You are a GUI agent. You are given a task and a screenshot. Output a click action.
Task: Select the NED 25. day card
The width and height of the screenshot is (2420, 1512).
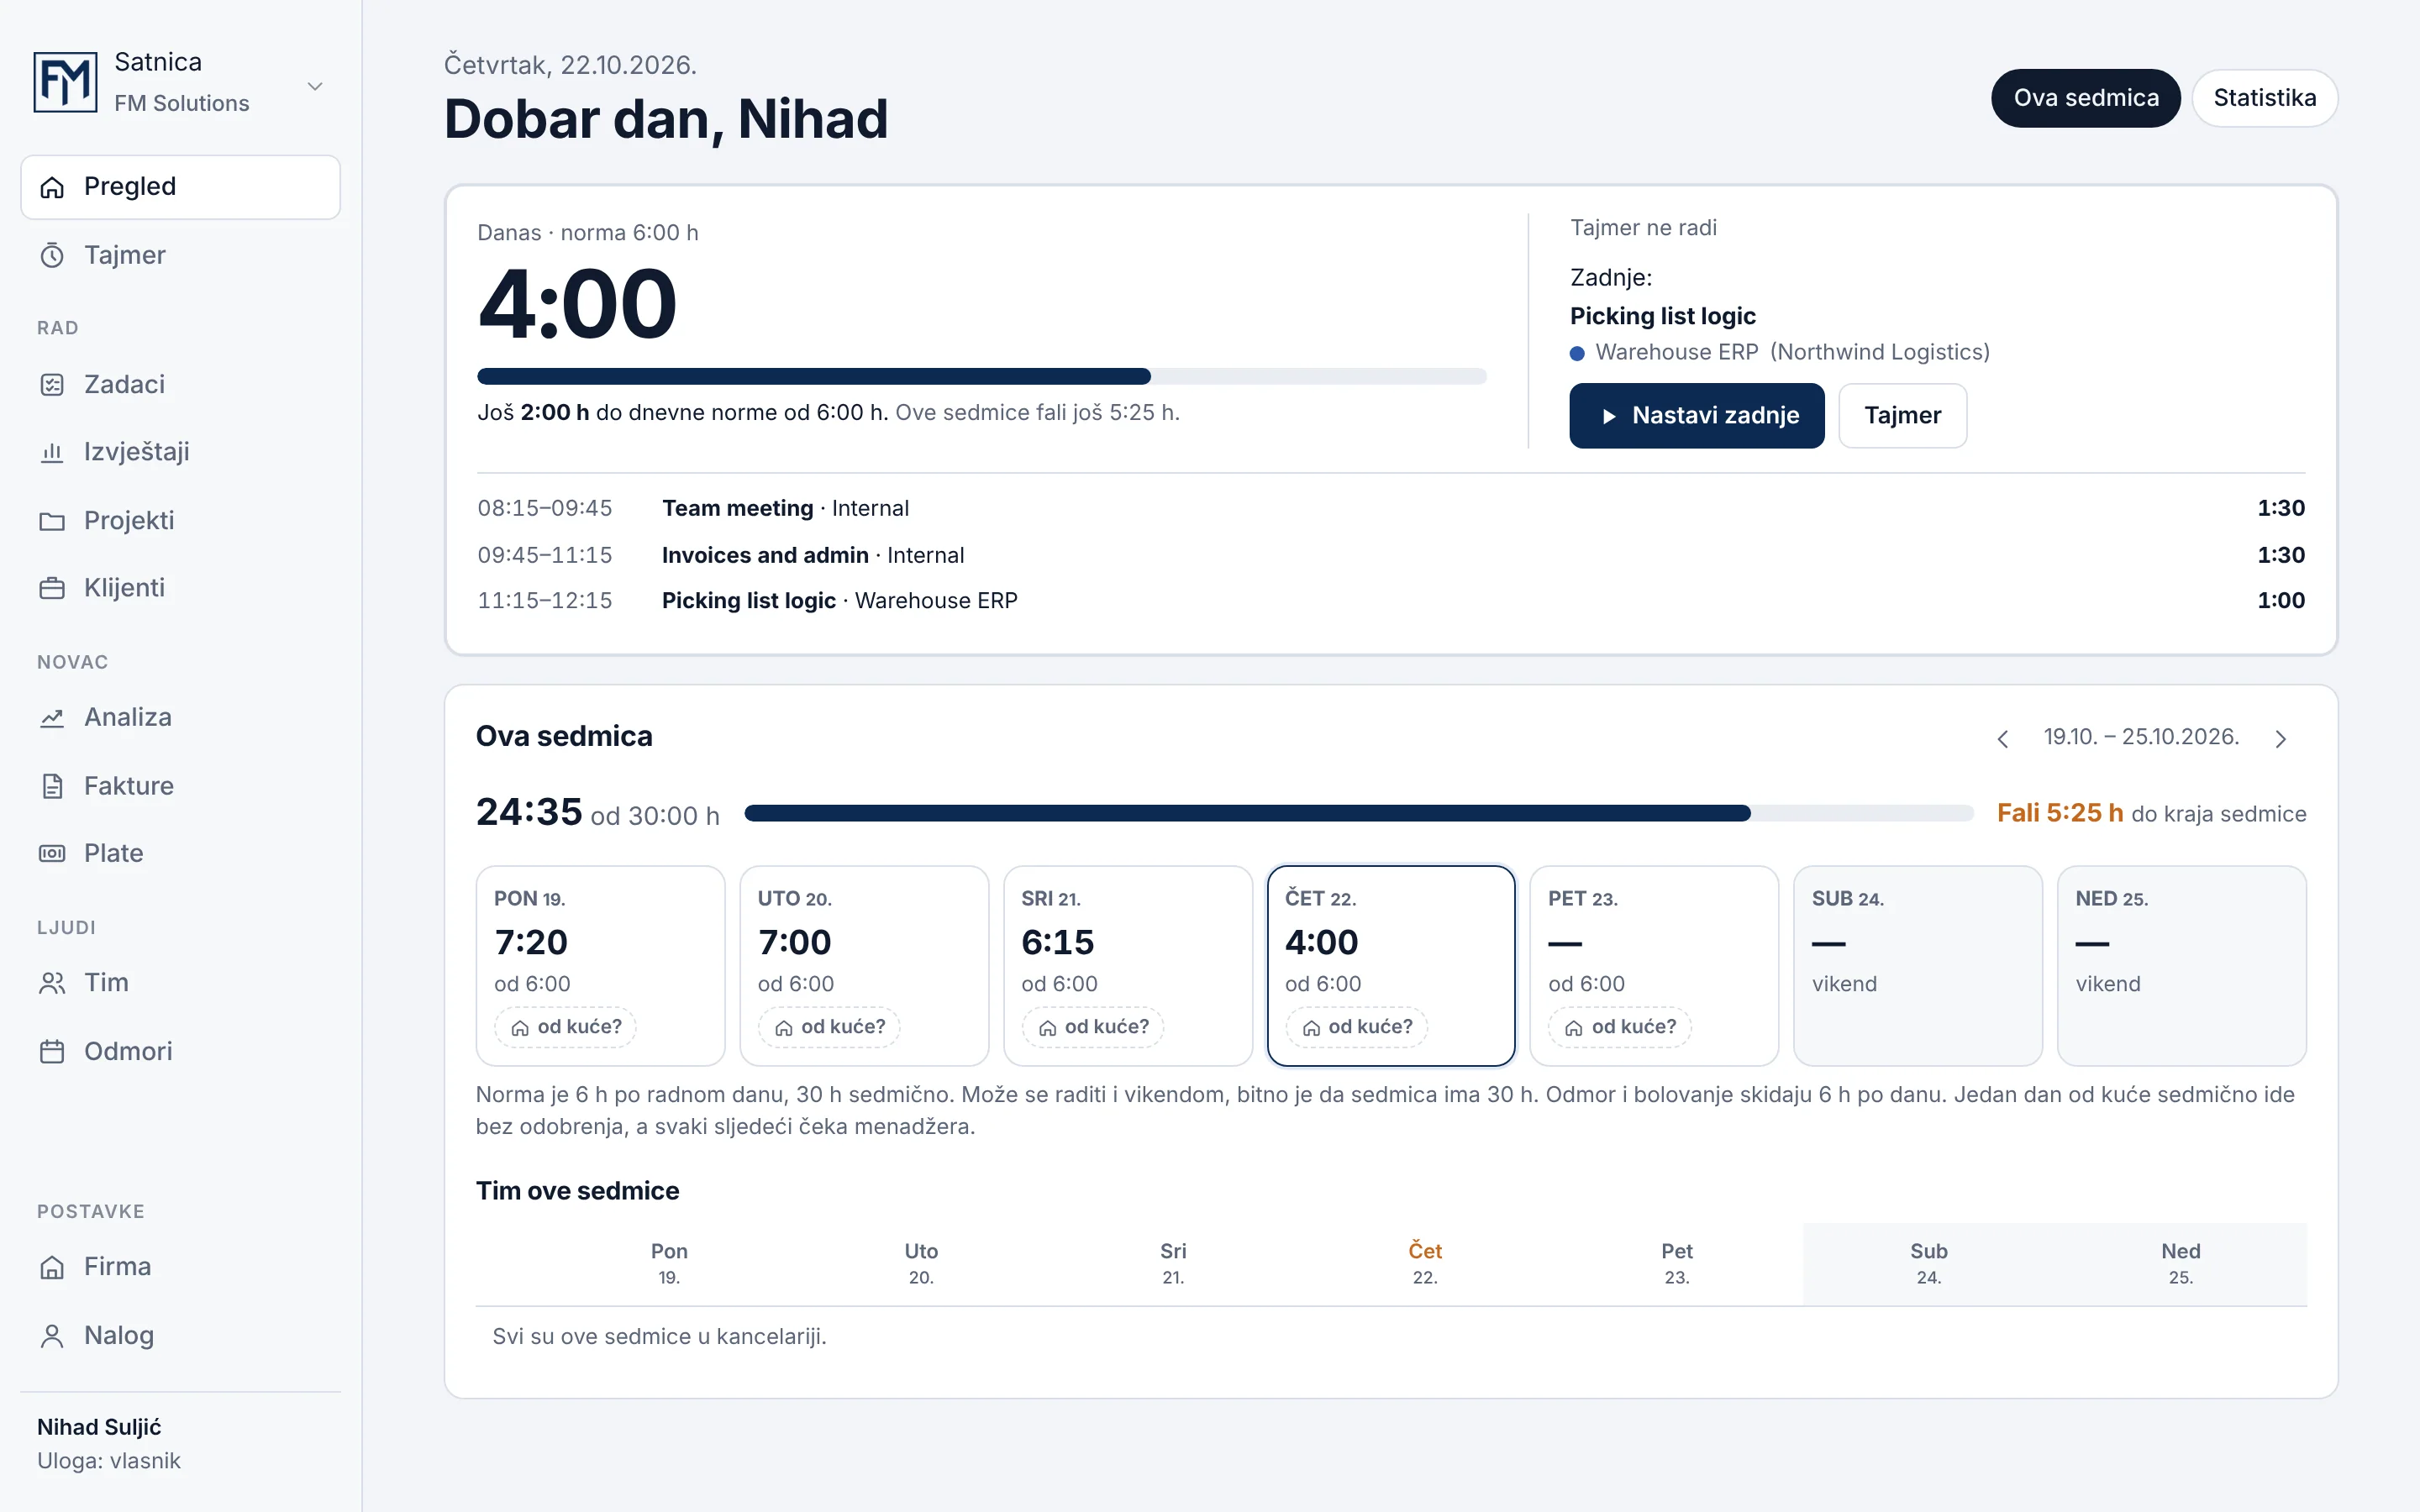2181,966
